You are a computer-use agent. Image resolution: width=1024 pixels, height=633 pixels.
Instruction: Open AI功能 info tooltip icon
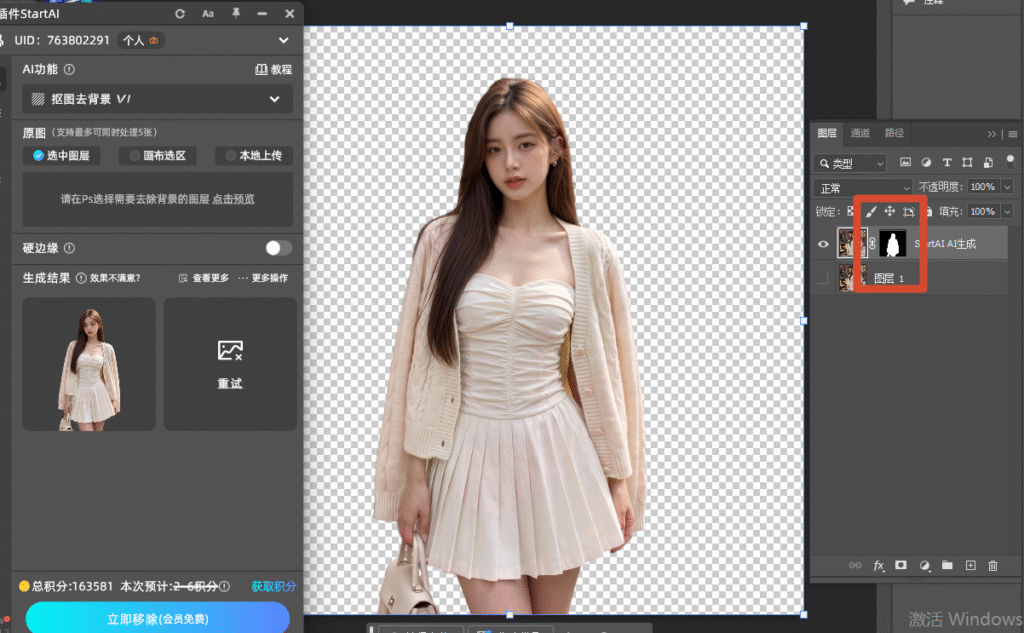(69, 69)
